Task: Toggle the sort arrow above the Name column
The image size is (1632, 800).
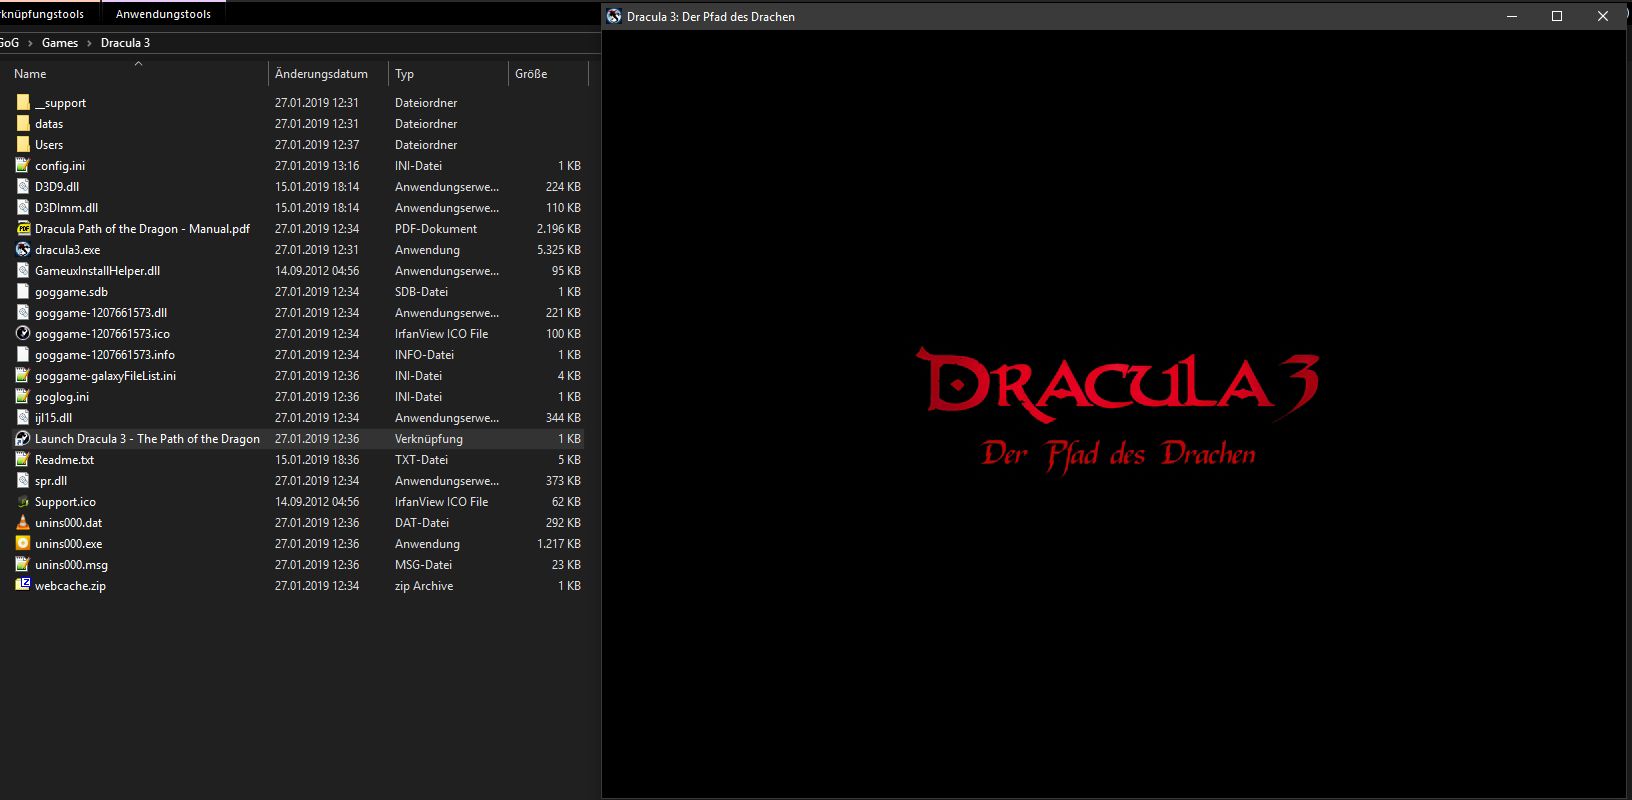Action: point(138,63)
